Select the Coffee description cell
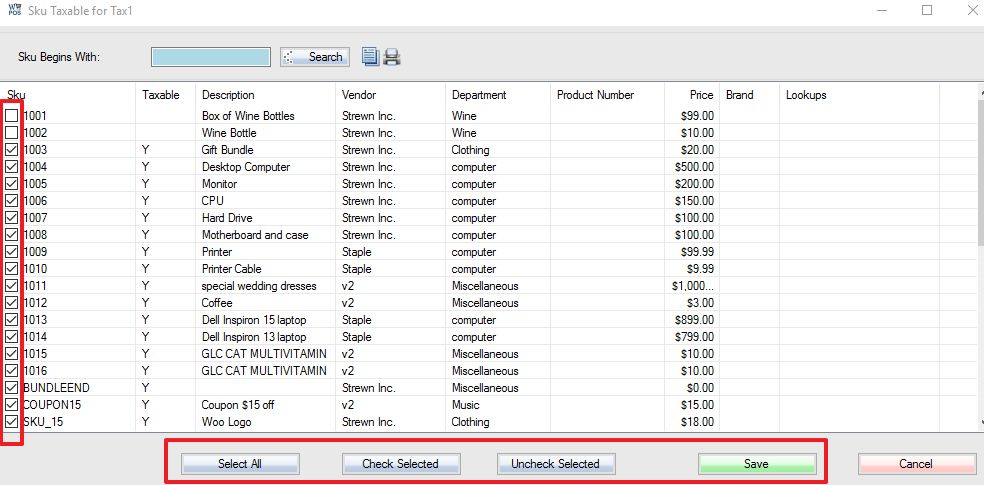Screen dimensions: 984x485 [x=217, y=302]
